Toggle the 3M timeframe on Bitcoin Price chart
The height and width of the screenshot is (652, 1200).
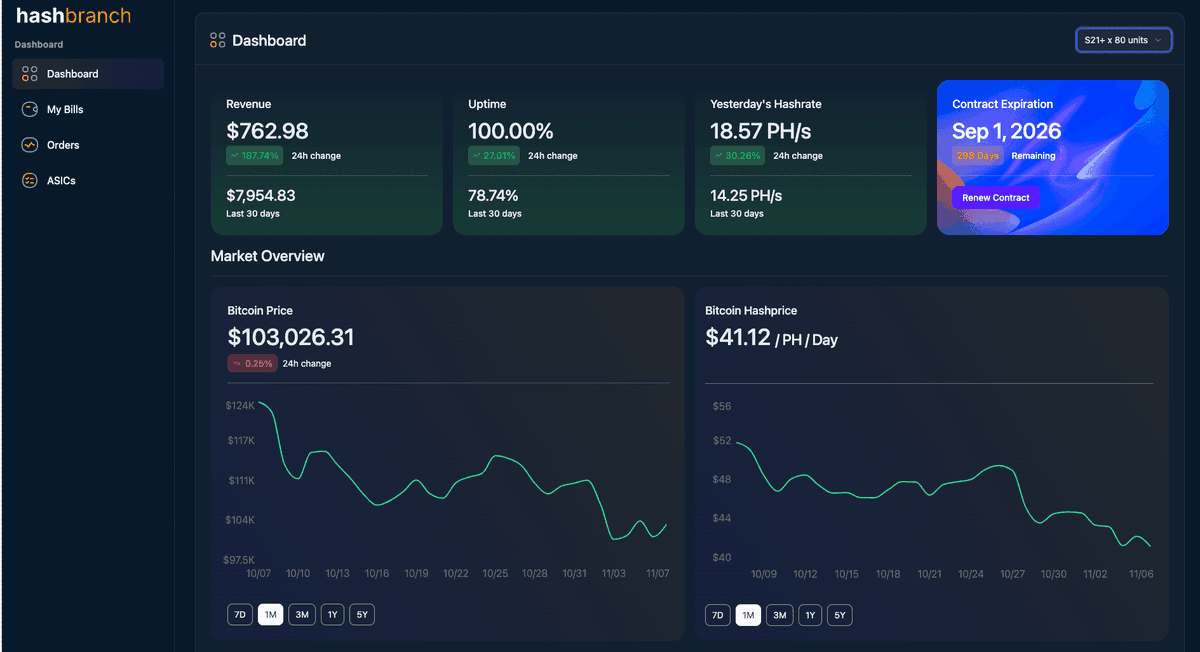pyautogui.click(x=301, y=614)
